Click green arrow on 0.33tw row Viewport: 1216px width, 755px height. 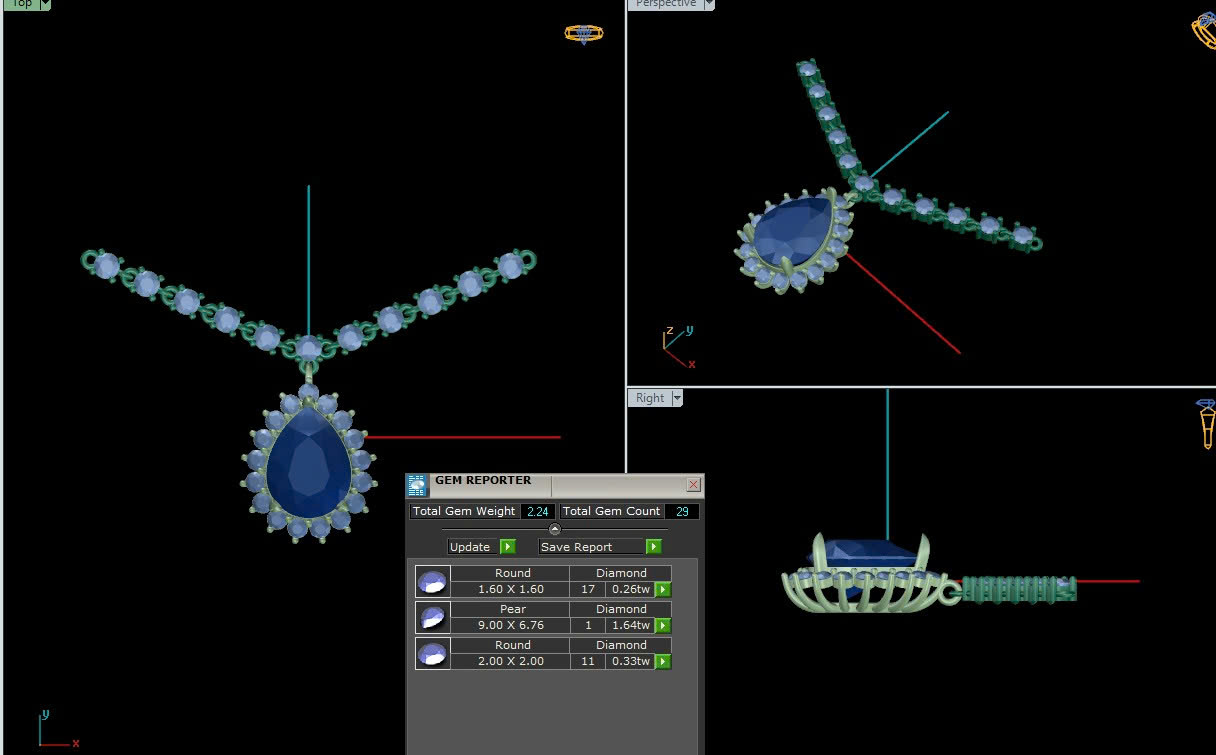click(662, 662)
